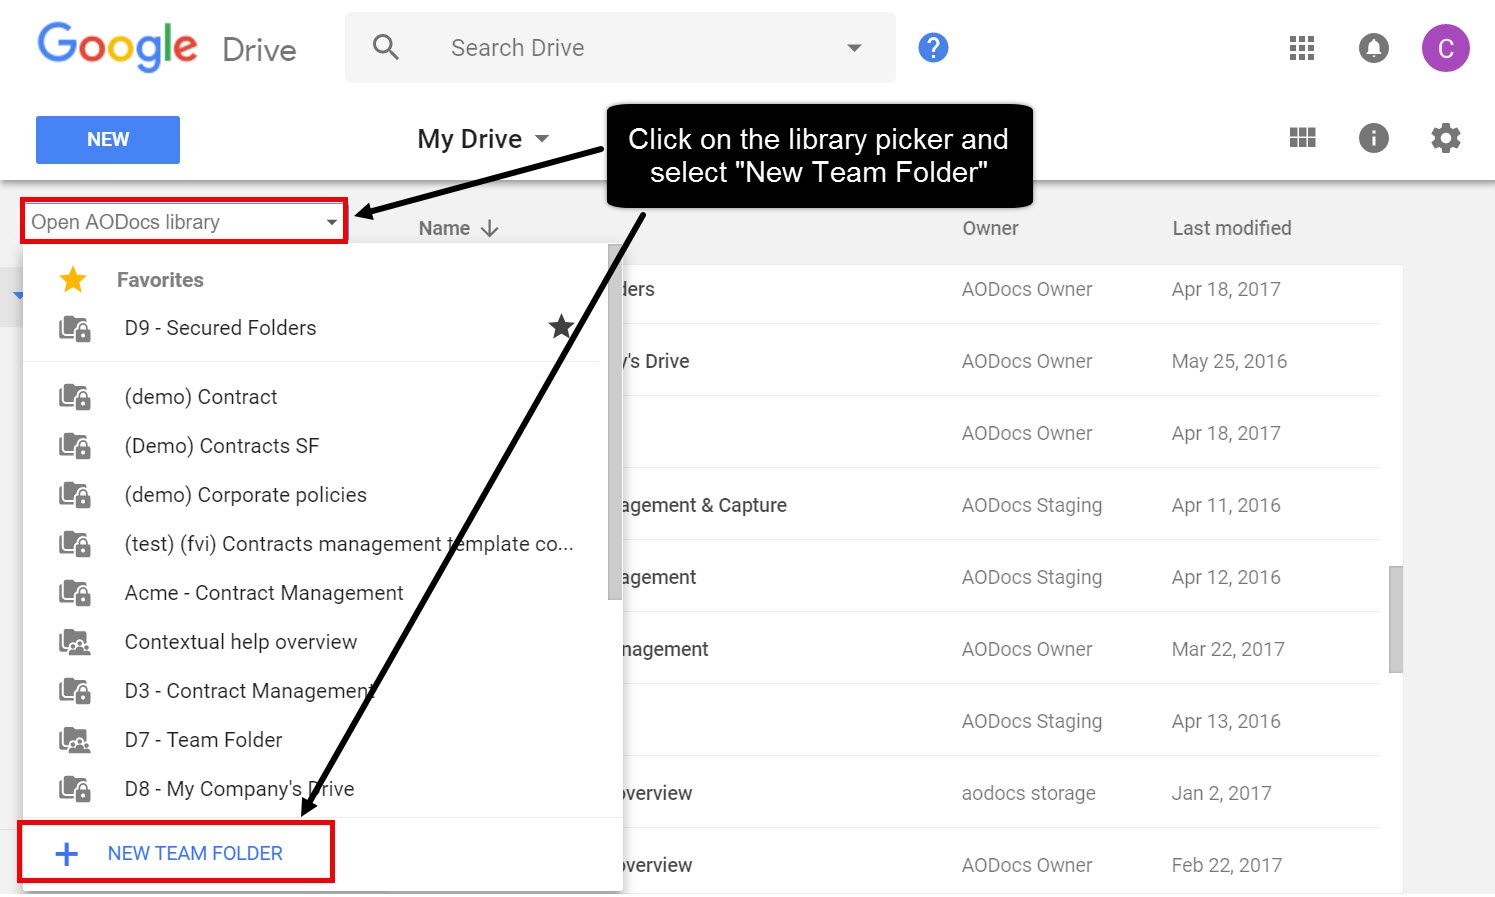
Task: Click the Favorites section heading
Action: (160, 280)
